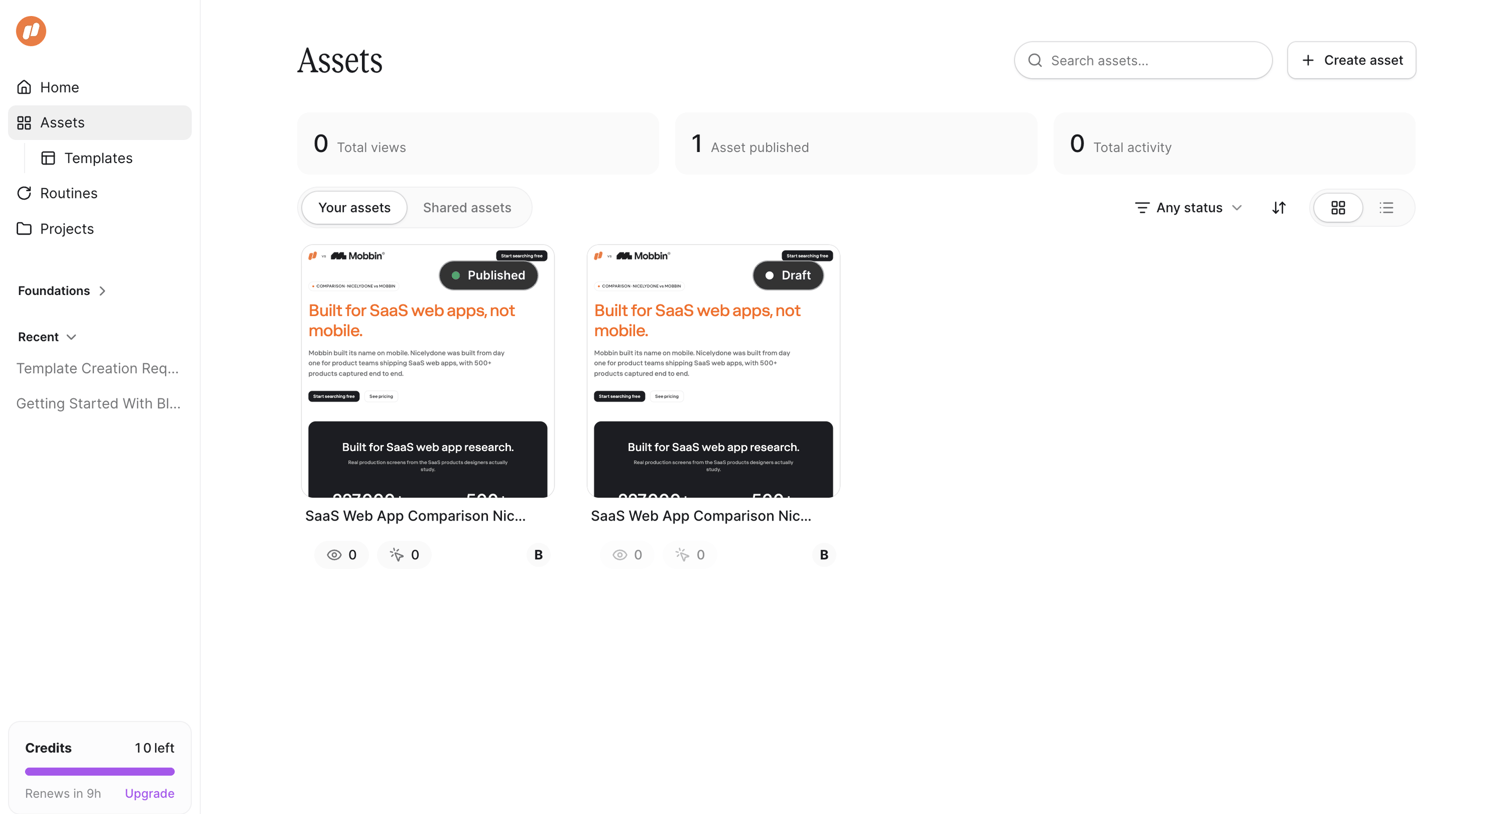The width and height of the screenshot is (1512, 814).
Task: Switch to grid view layout
Action: [x=1338, y=208]
